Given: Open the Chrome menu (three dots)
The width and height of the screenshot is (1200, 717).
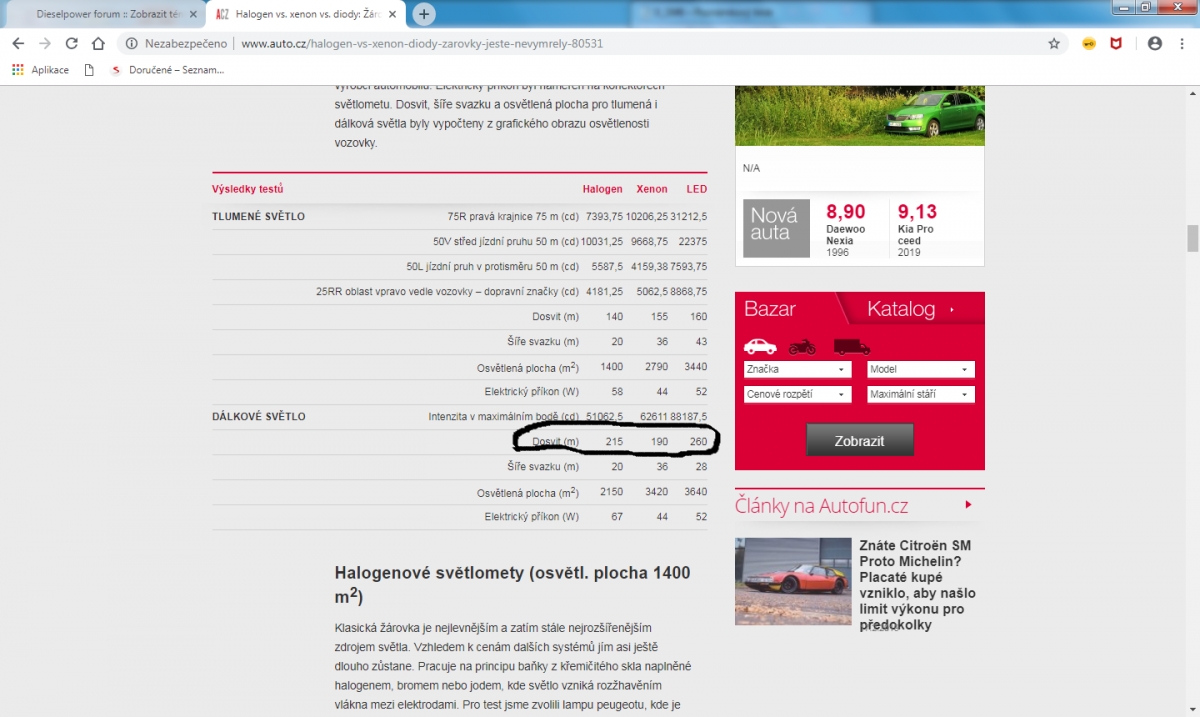Looking at the screenshot, I should pos(1182,44).
